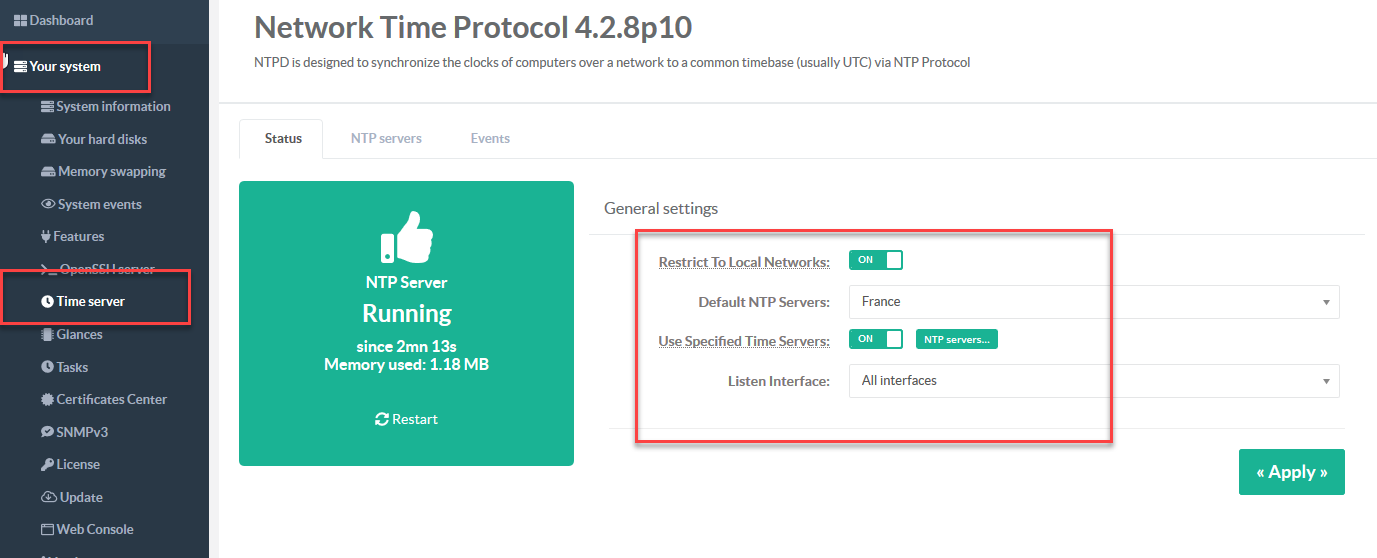Screen dimensions: 1377x558
Task: Click the hard disks drive icon
Action: [48, 139]
